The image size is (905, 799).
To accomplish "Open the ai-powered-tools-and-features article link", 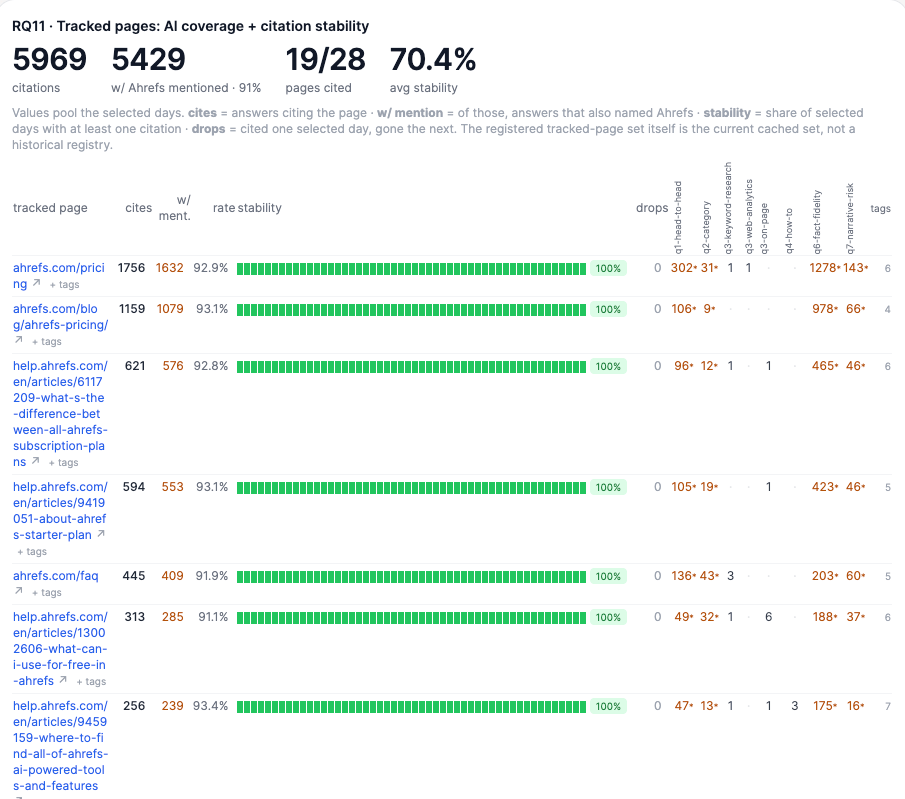I will tap(61, 745).
